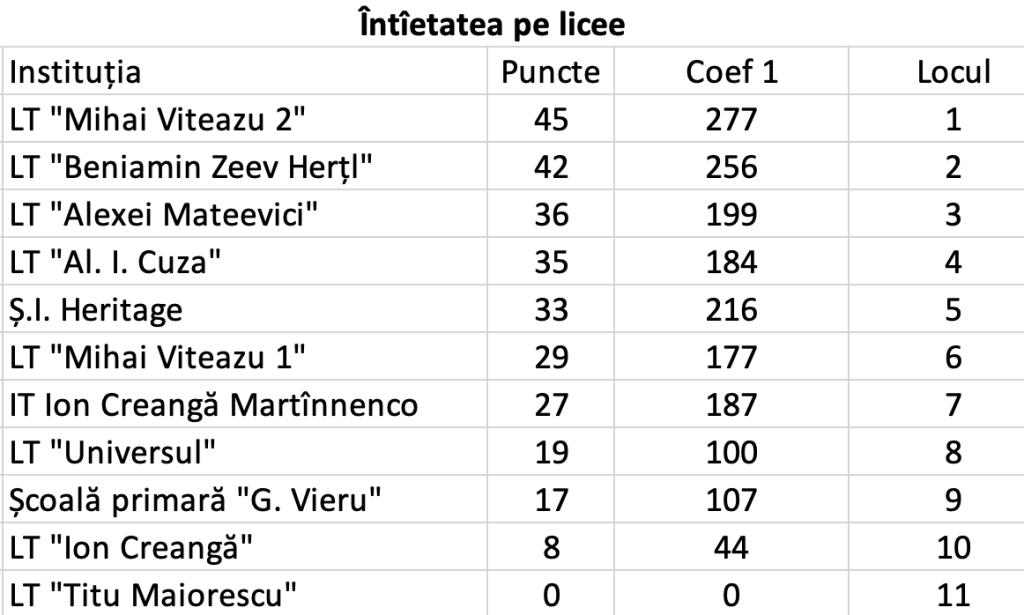
Task: Click the title "Întîetatea pe licee"
Action: click(490, 25)
